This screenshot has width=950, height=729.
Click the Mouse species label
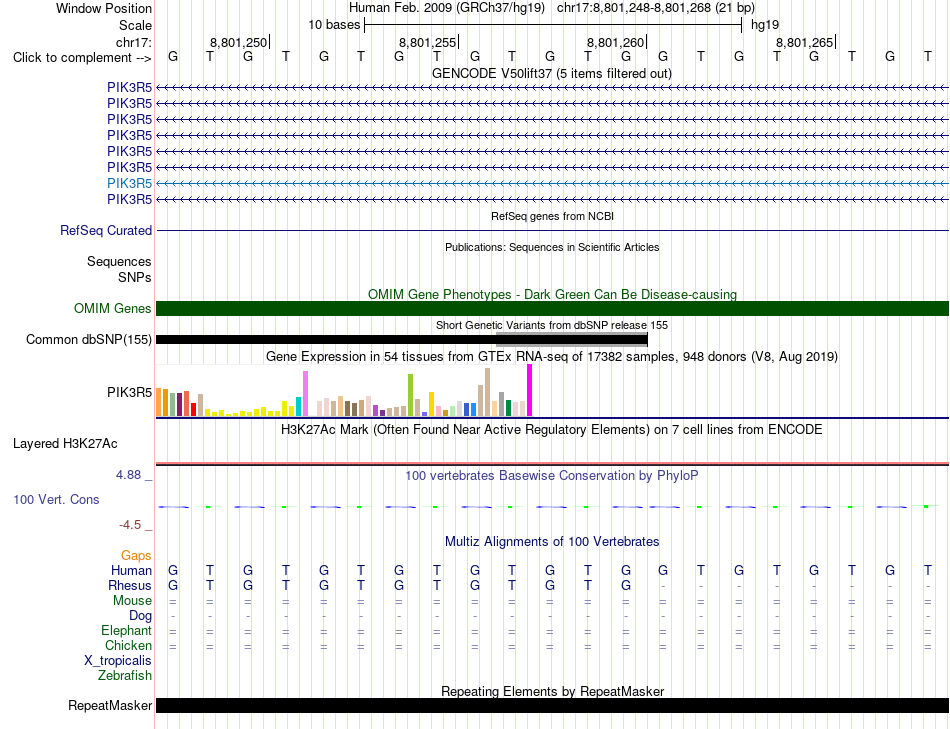(x=132, y=601)
